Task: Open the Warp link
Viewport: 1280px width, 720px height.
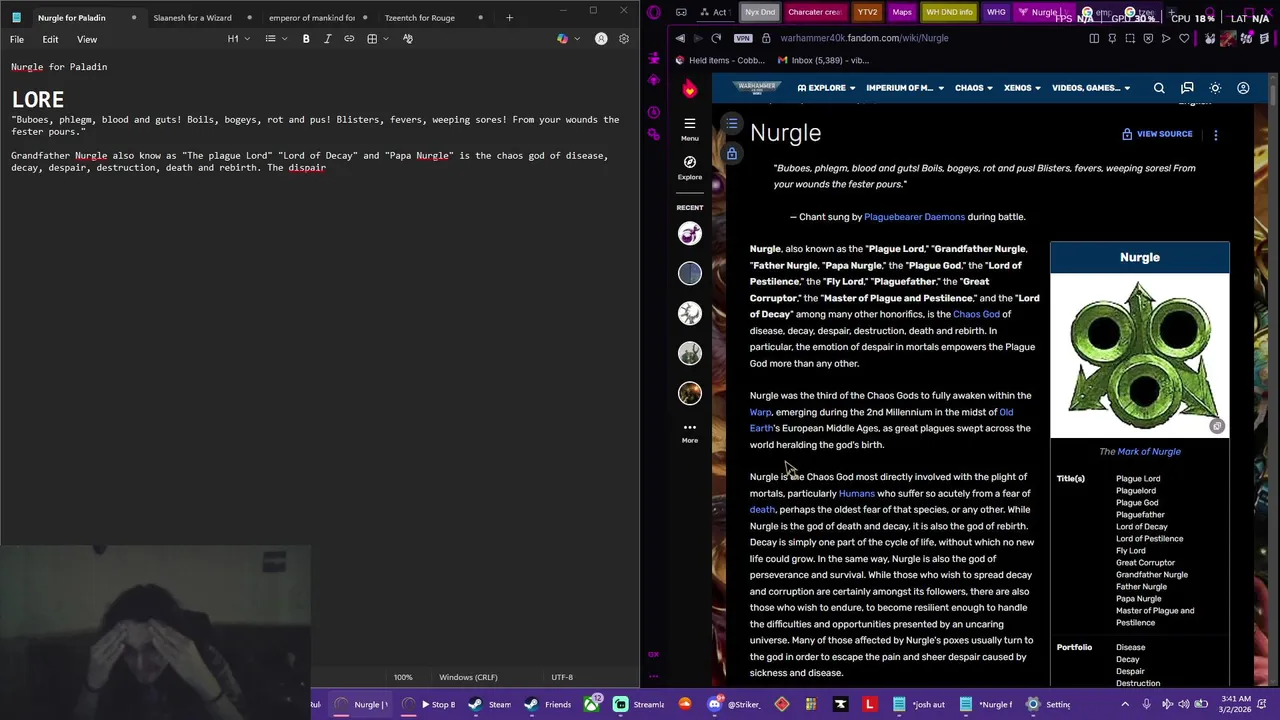Action: pos(760,412)
